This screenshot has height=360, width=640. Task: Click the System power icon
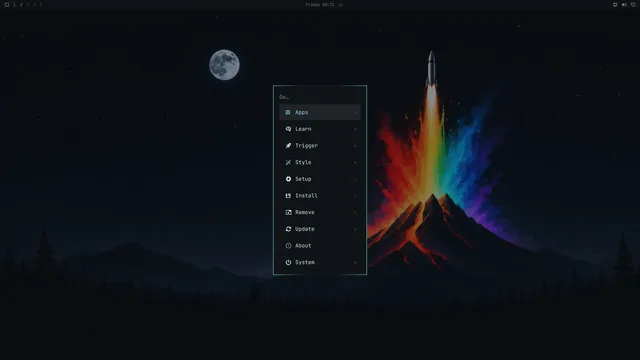[288, 262]
